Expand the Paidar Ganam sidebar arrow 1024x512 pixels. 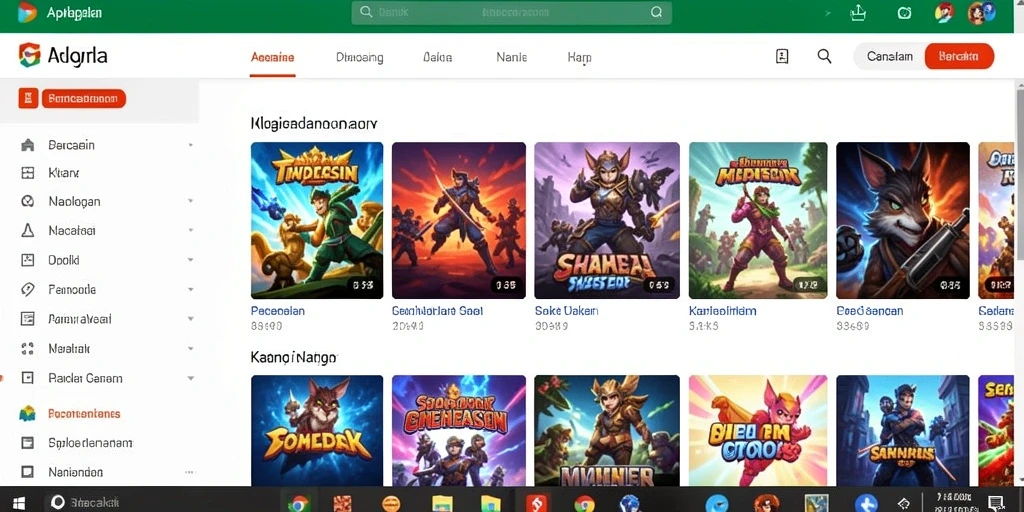tap(191, 377)
